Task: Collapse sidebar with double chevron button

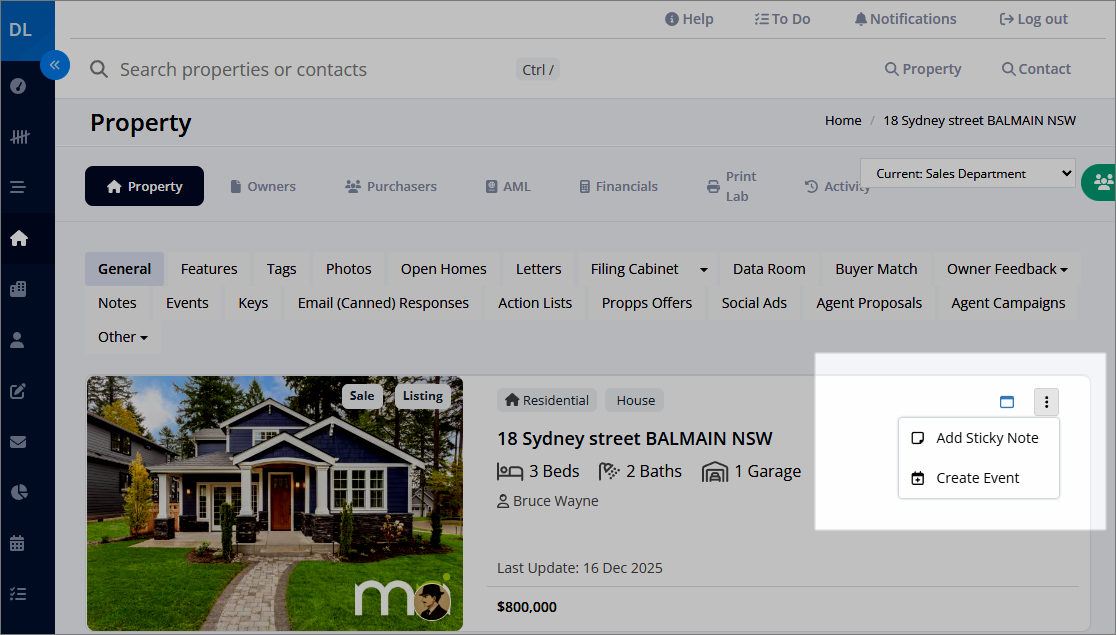Action: (55, 65)
